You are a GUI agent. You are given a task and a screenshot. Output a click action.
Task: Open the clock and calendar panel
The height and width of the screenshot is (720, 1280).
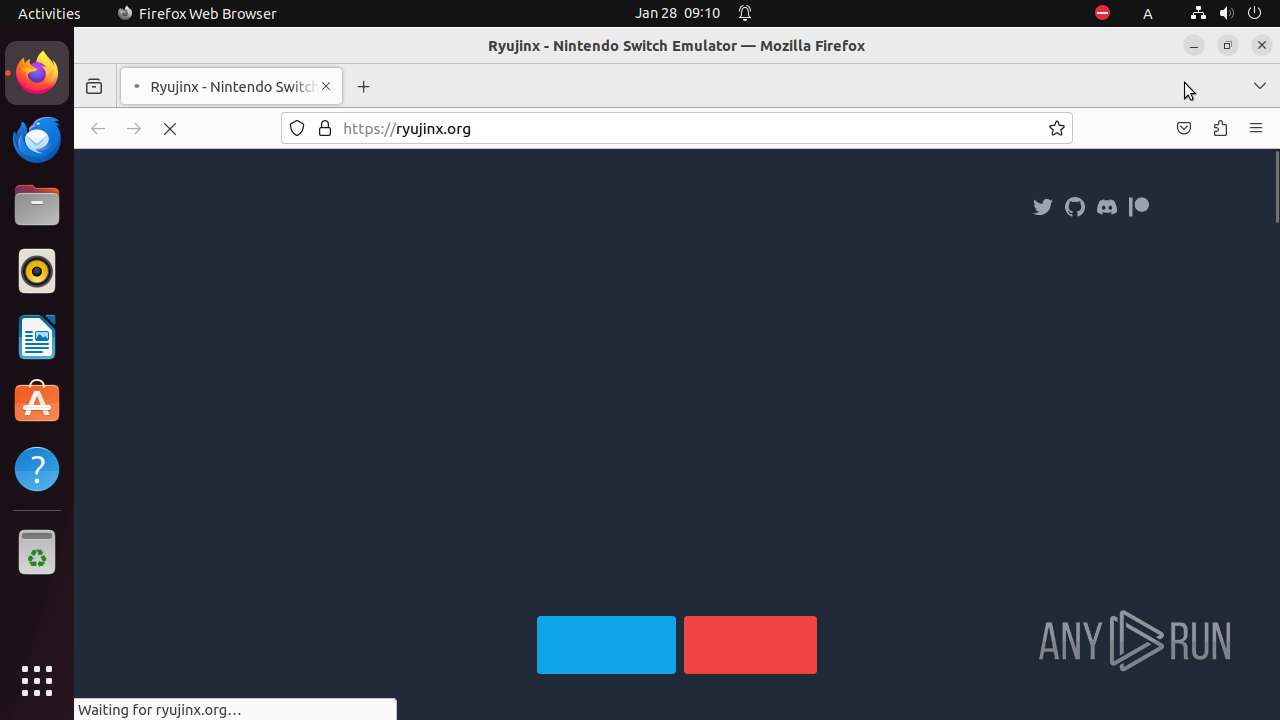(677, 13)
